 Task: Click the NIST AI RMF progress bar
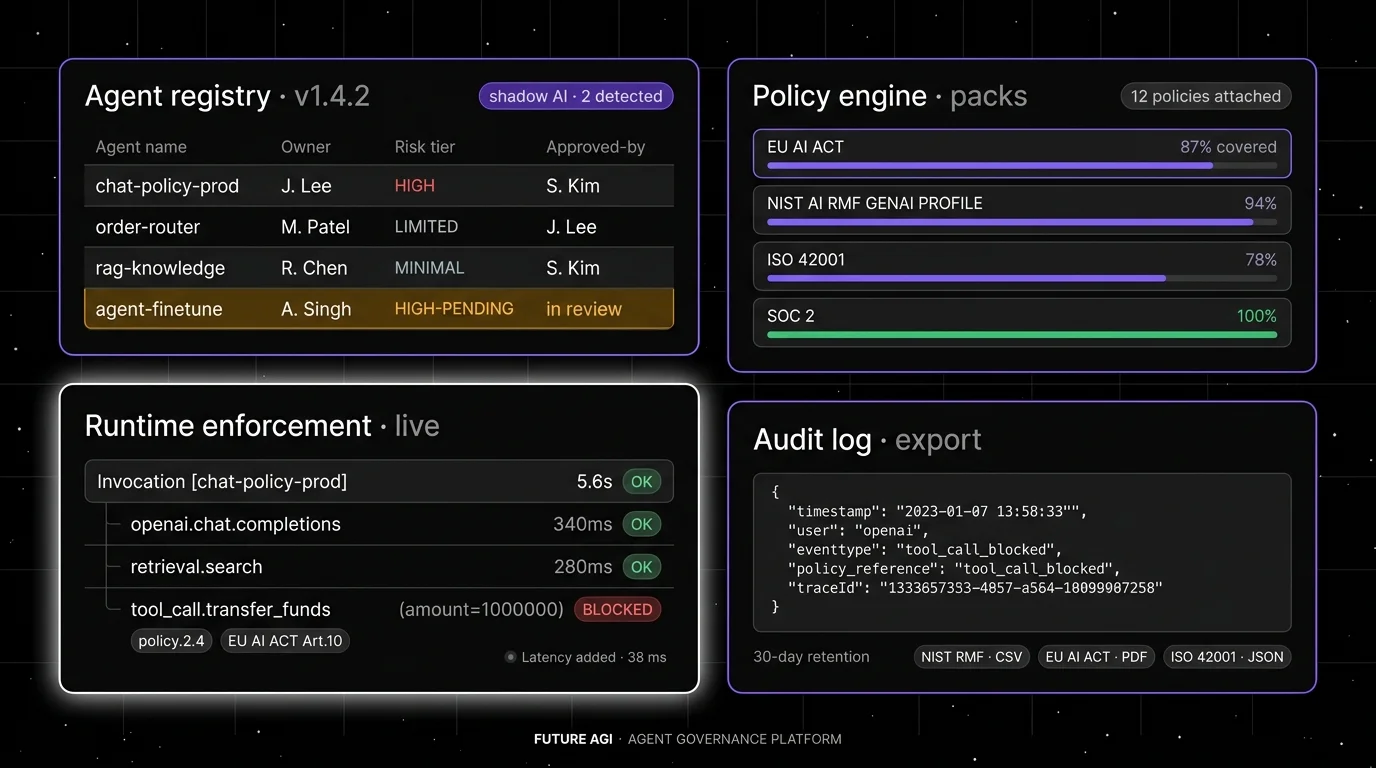pos(1022,222)
